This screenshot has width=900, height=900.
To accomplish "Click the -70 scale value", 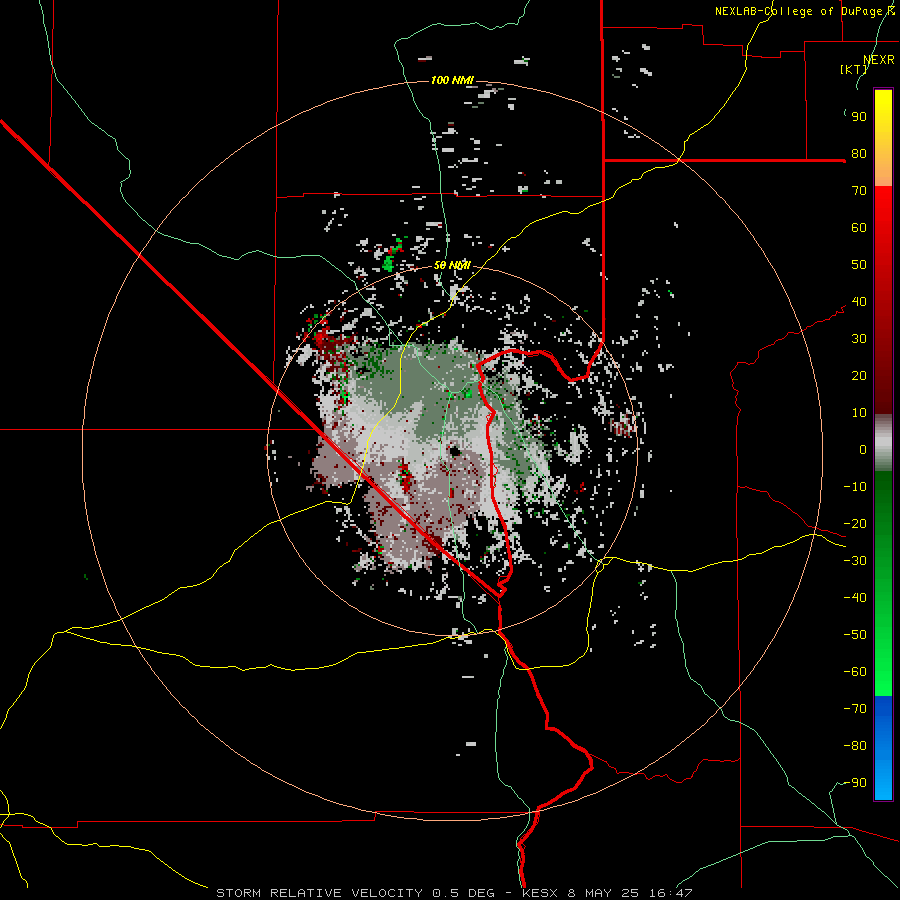I will [x=855, y=709].
